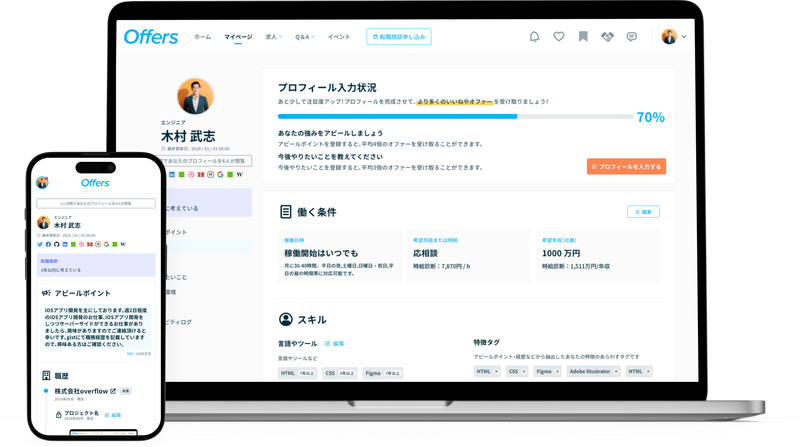This screenshot has height=447, width=800.
Task: Click the Facebook icon on phone profile
Action: click(48, 244)
